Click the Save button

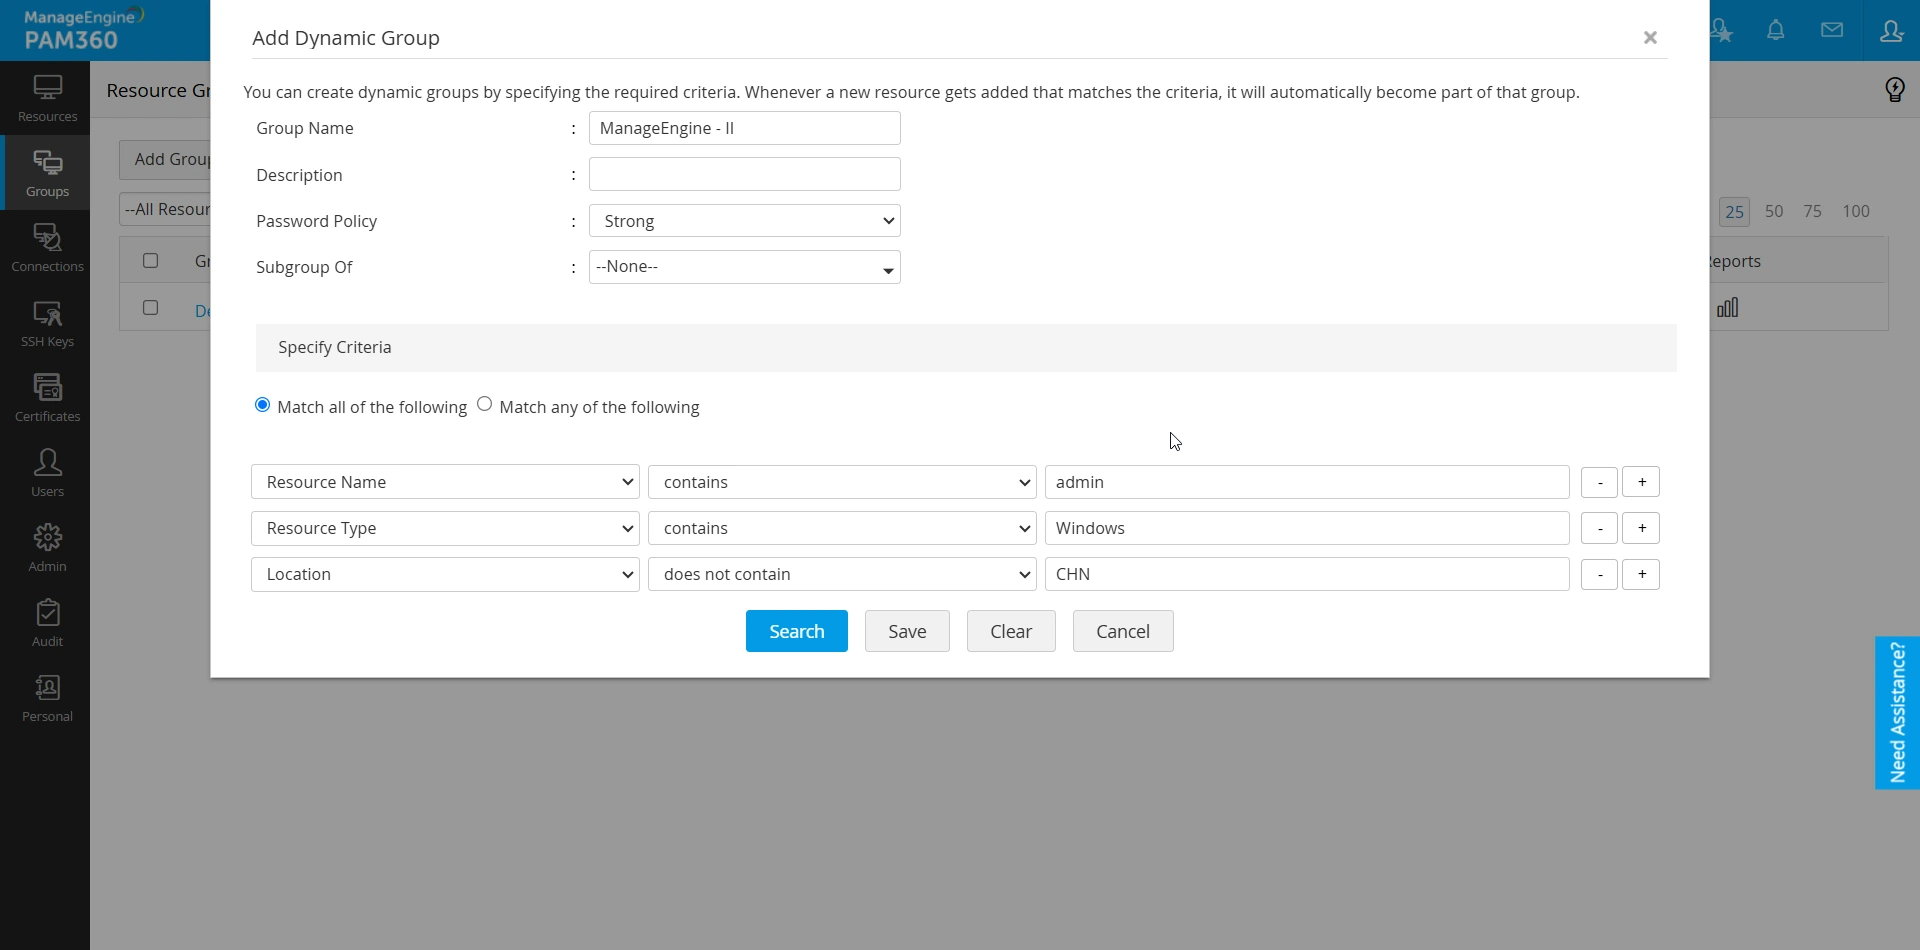(906, 631)
